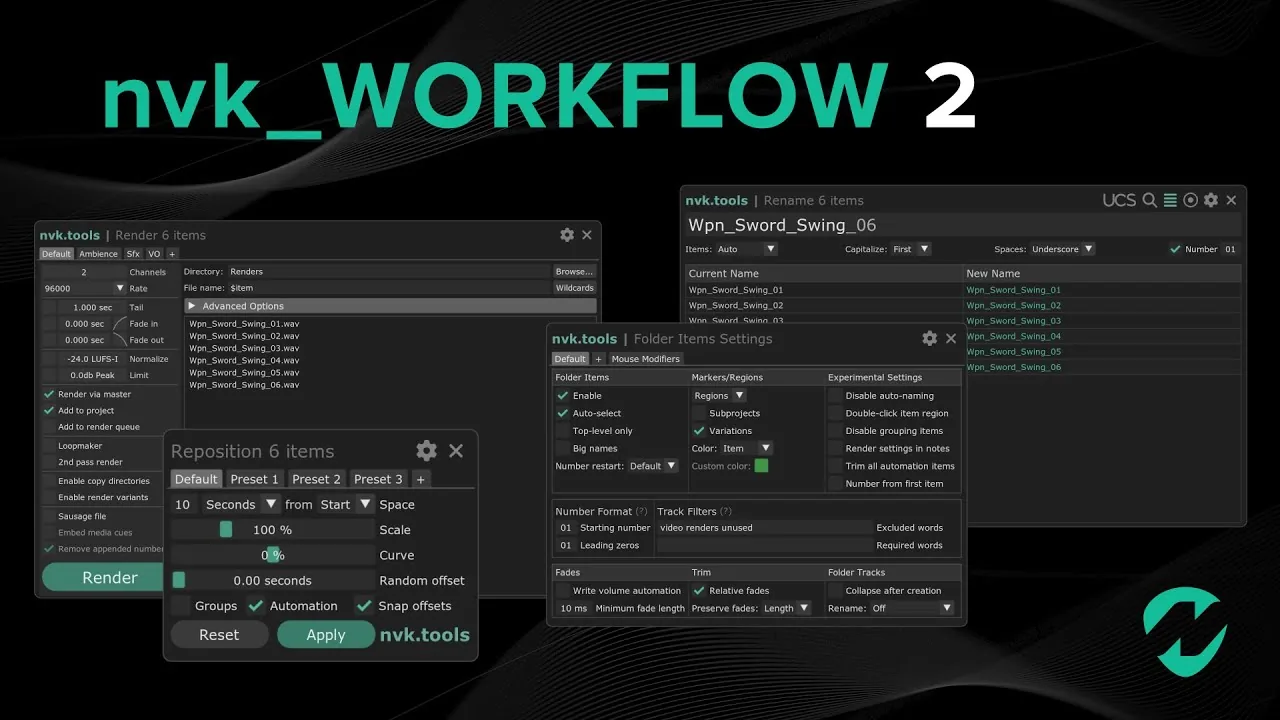Toggle Variations checkbox under Markers/Regions

point(699,431)
